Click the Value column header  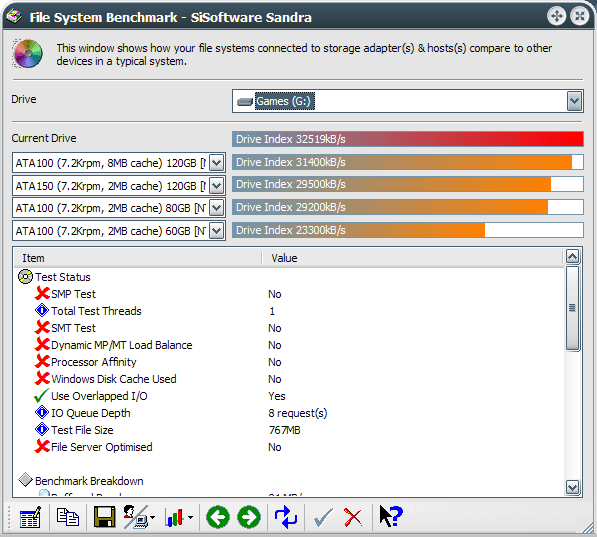tap(413, 258)
